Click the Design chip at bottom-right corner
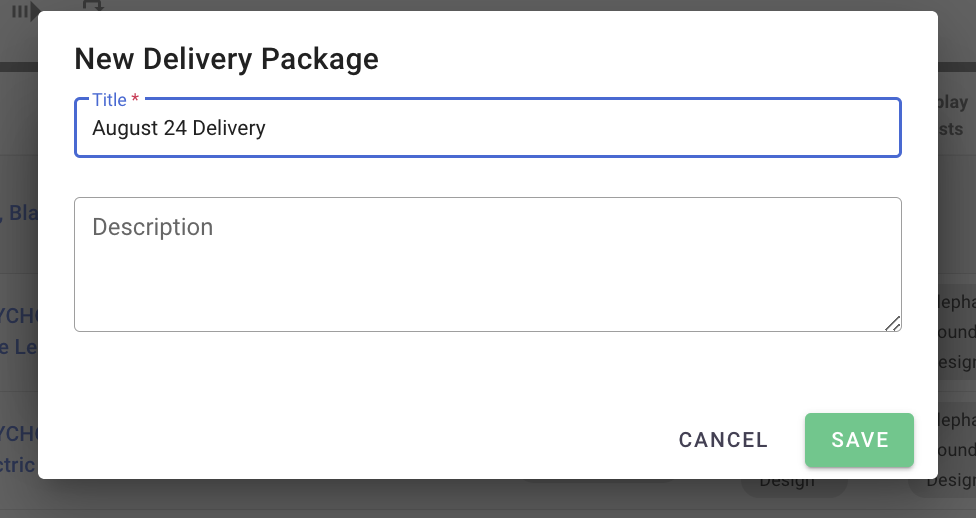This screenshot has height=518, width=976. point(951,480)
